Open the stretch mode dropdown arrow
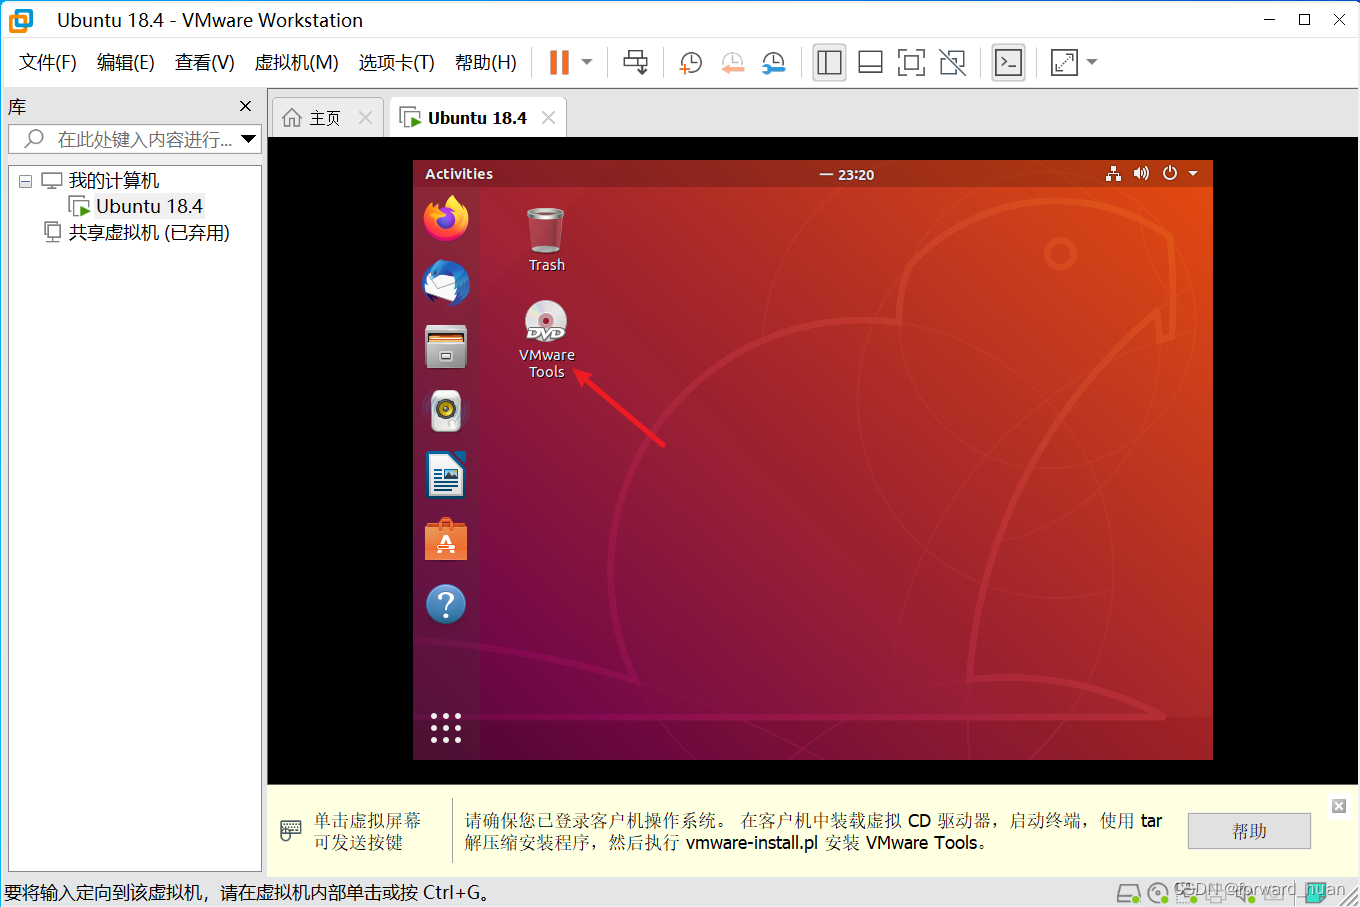Image resolution: width=1360 pixels, height=907 pixels. point(1092,62)
